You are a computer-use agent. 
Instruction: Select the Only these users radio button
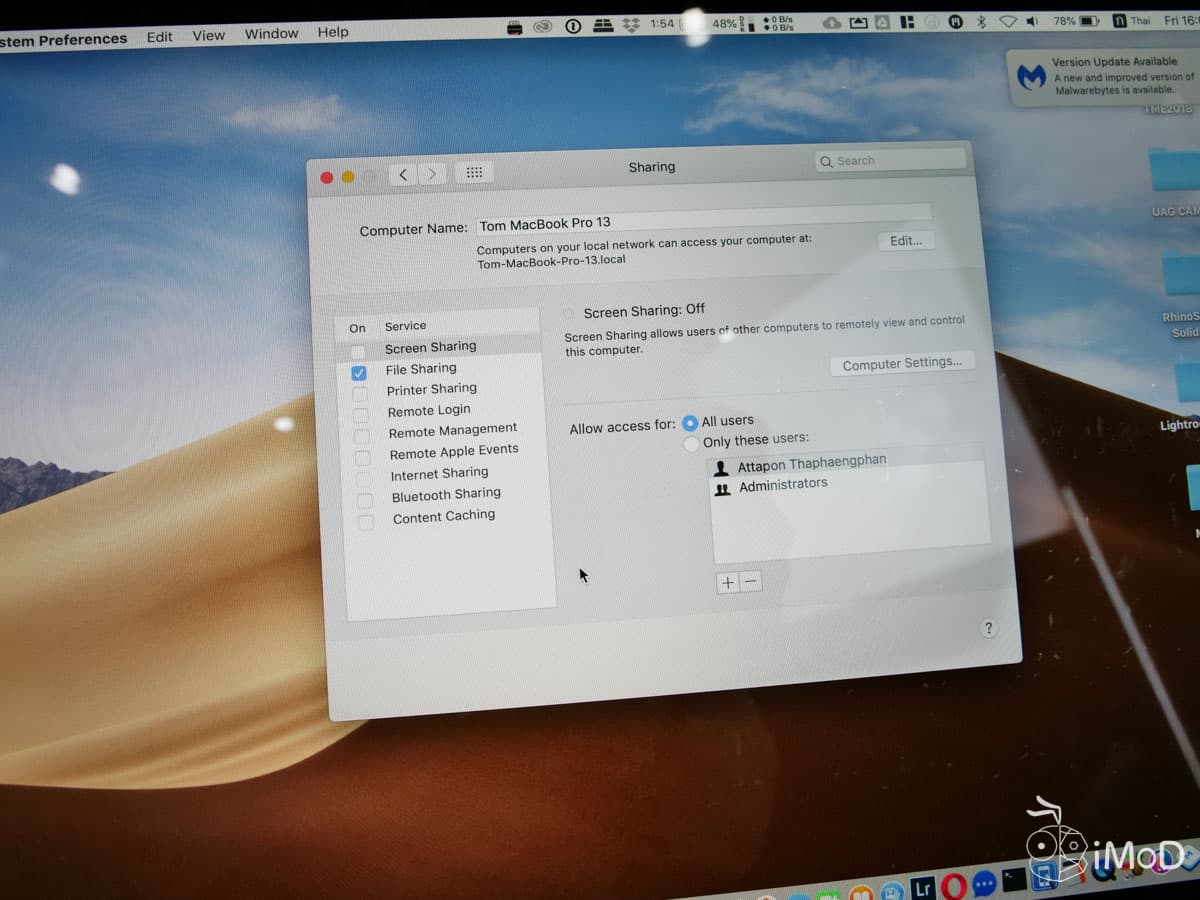pyautogui.click(x=691, y=443)
